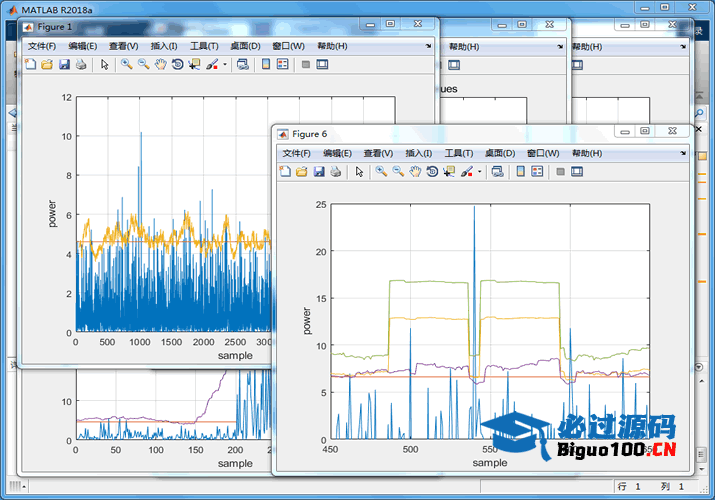Print figure icon in Figure 6 toolbar
Viewport: 715px width, 500px height.
[x=336, y=171]
